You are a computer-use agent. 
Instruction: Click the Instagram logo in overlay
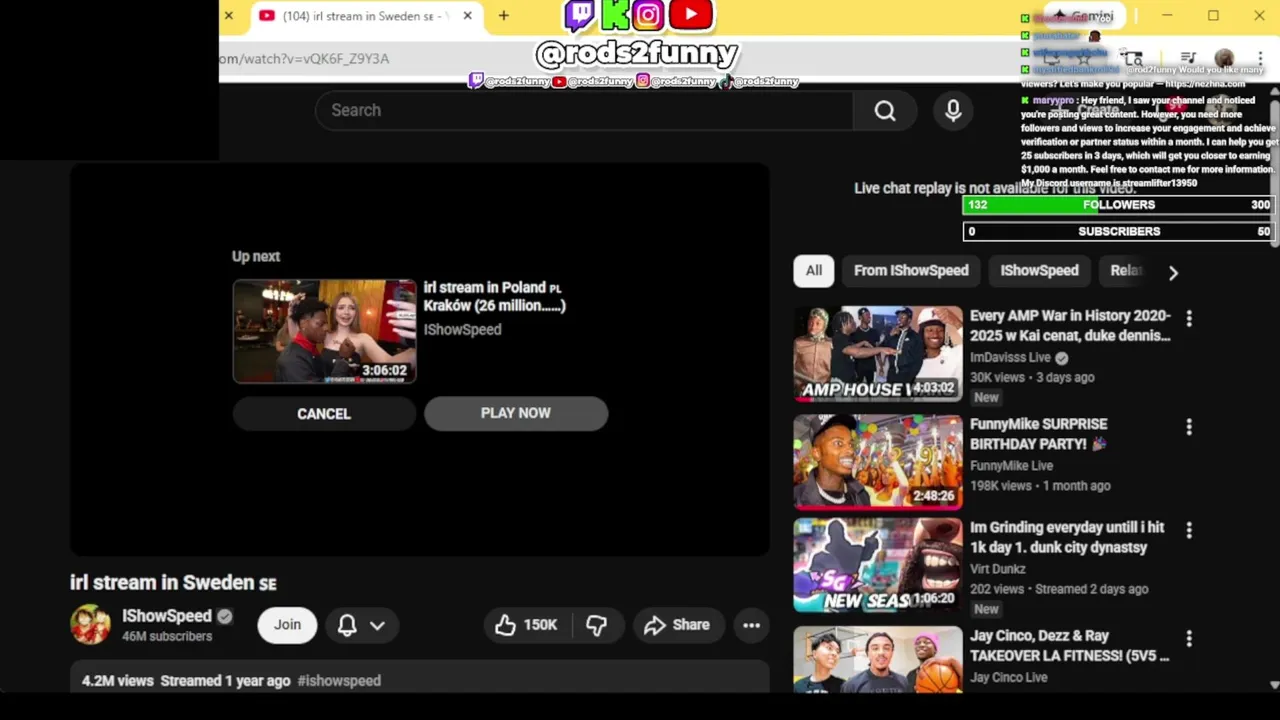click(648, 15)
